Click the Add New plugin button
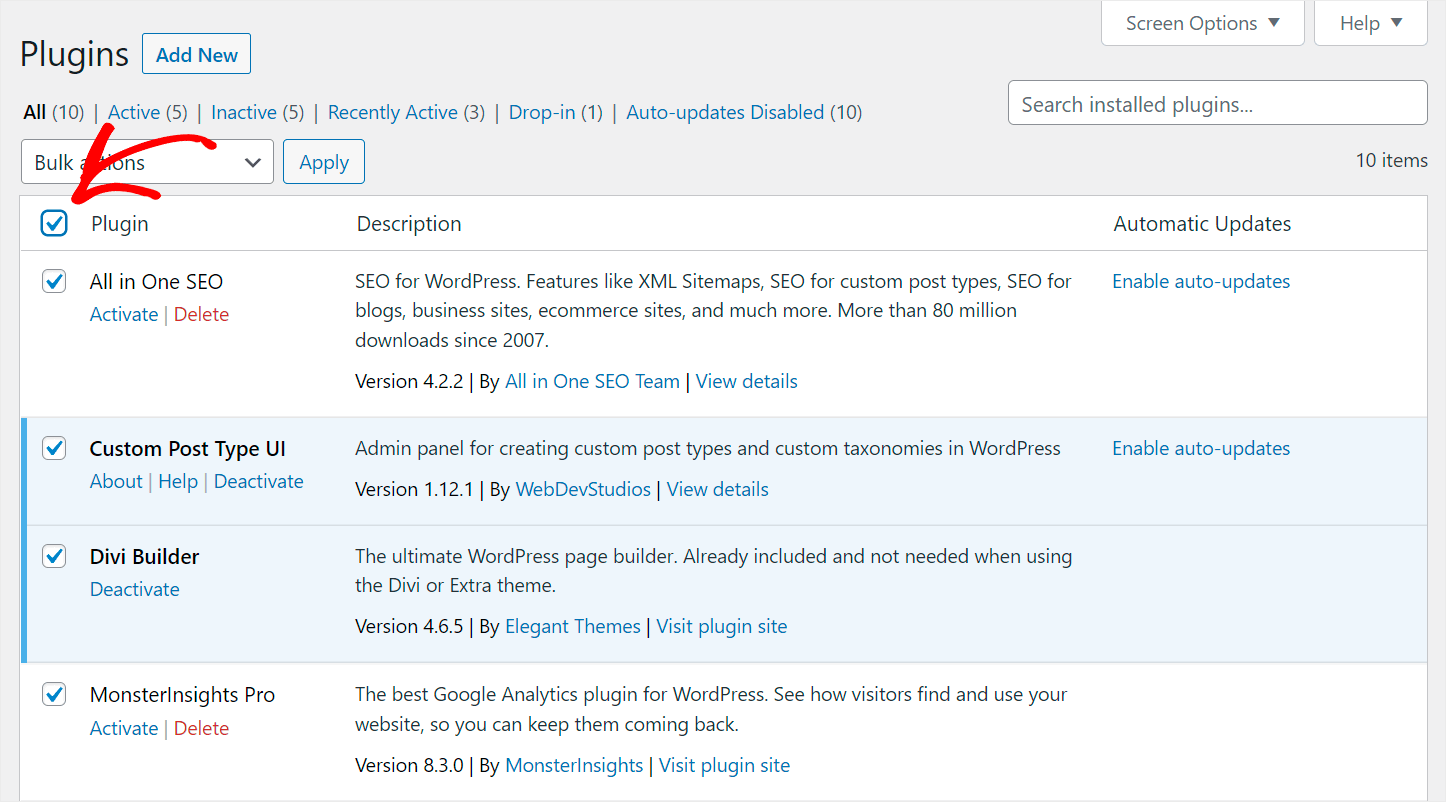The width and height of the screenshot is (1446, 802). pos(197,55)
